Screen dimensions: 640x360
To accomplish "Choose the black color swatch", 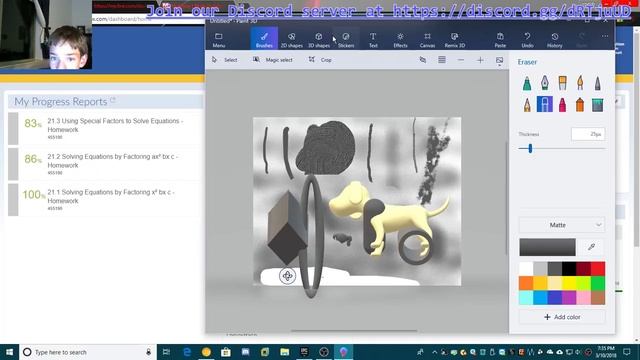I will click(x=569, y=269).
